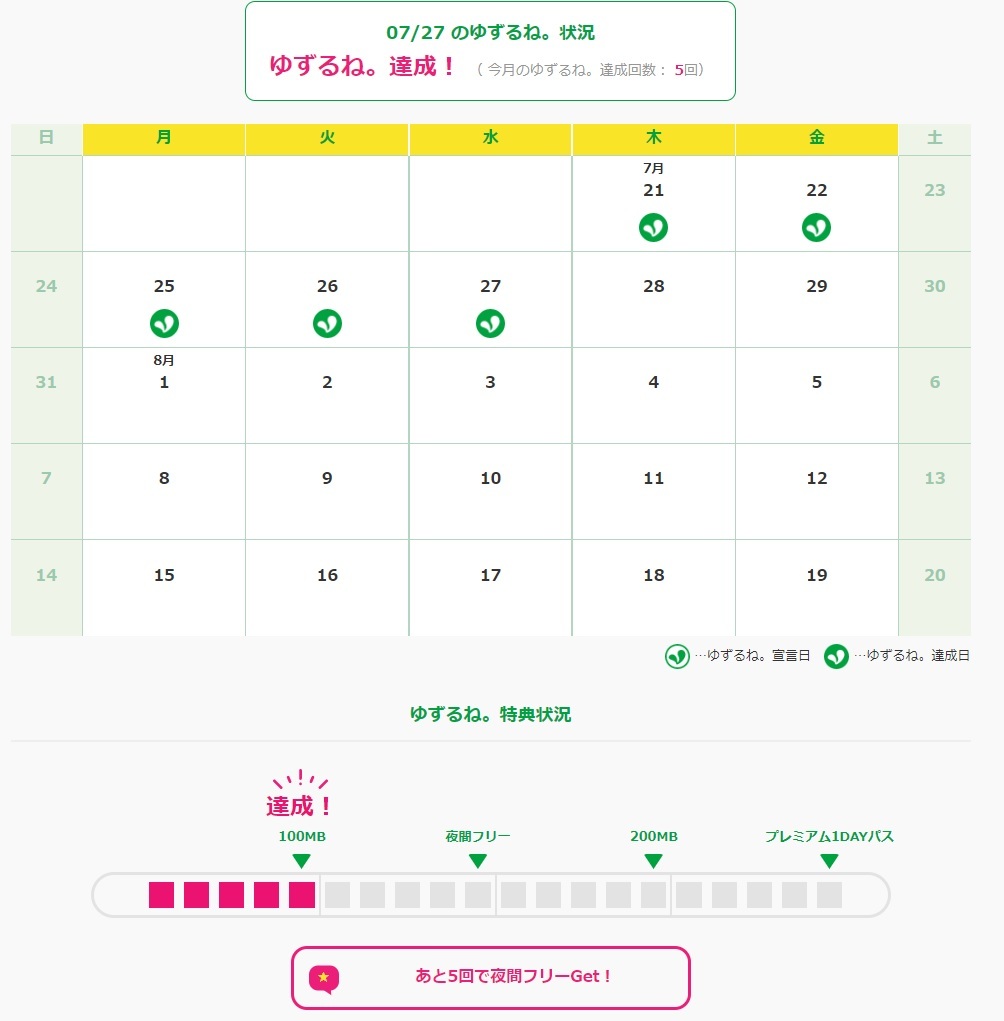Select July 28 in the calendar

[653, 298]
